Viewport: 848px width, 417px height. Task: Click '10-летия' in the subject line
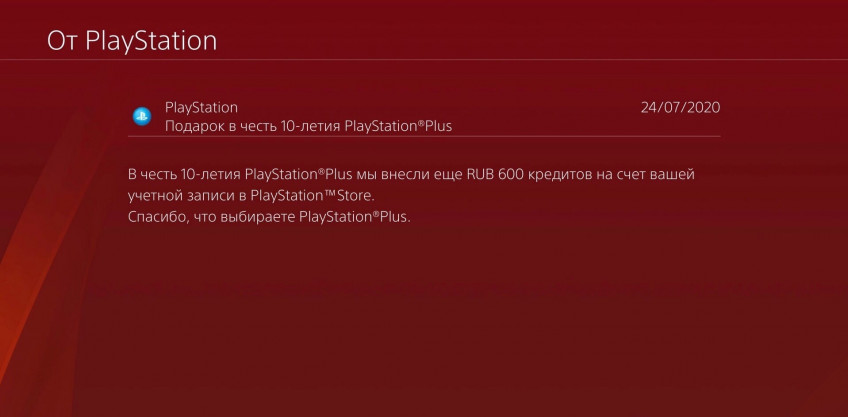[x=311, y=127]
